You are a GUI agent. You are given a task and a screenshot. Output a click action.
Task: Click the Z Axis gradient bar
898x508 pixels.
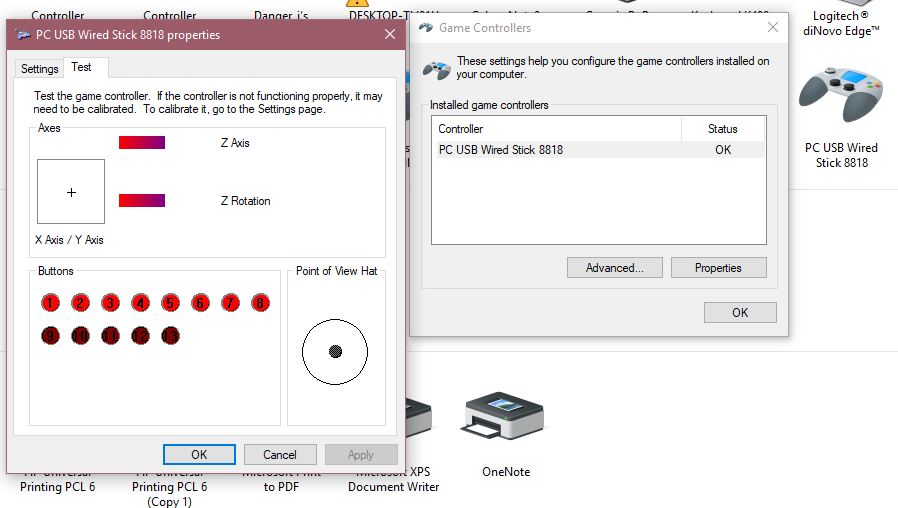(142, 142)
